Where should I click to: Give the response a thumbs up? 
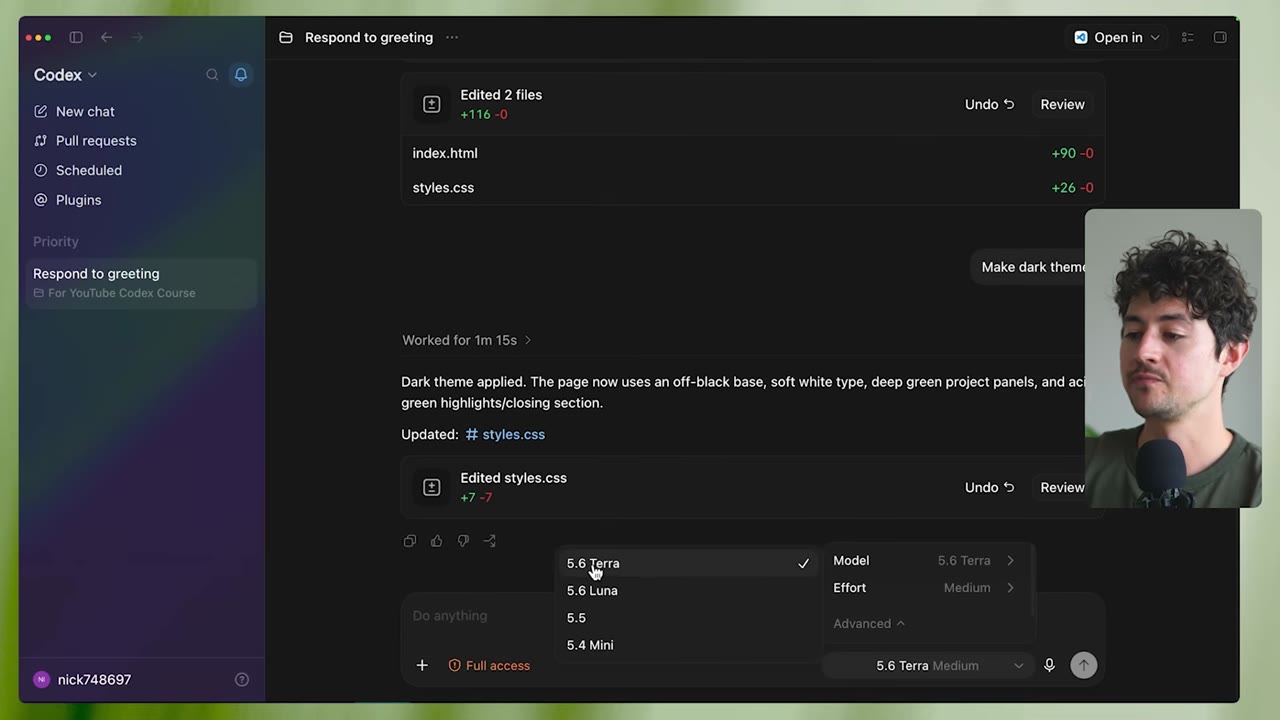coord(436,541)
